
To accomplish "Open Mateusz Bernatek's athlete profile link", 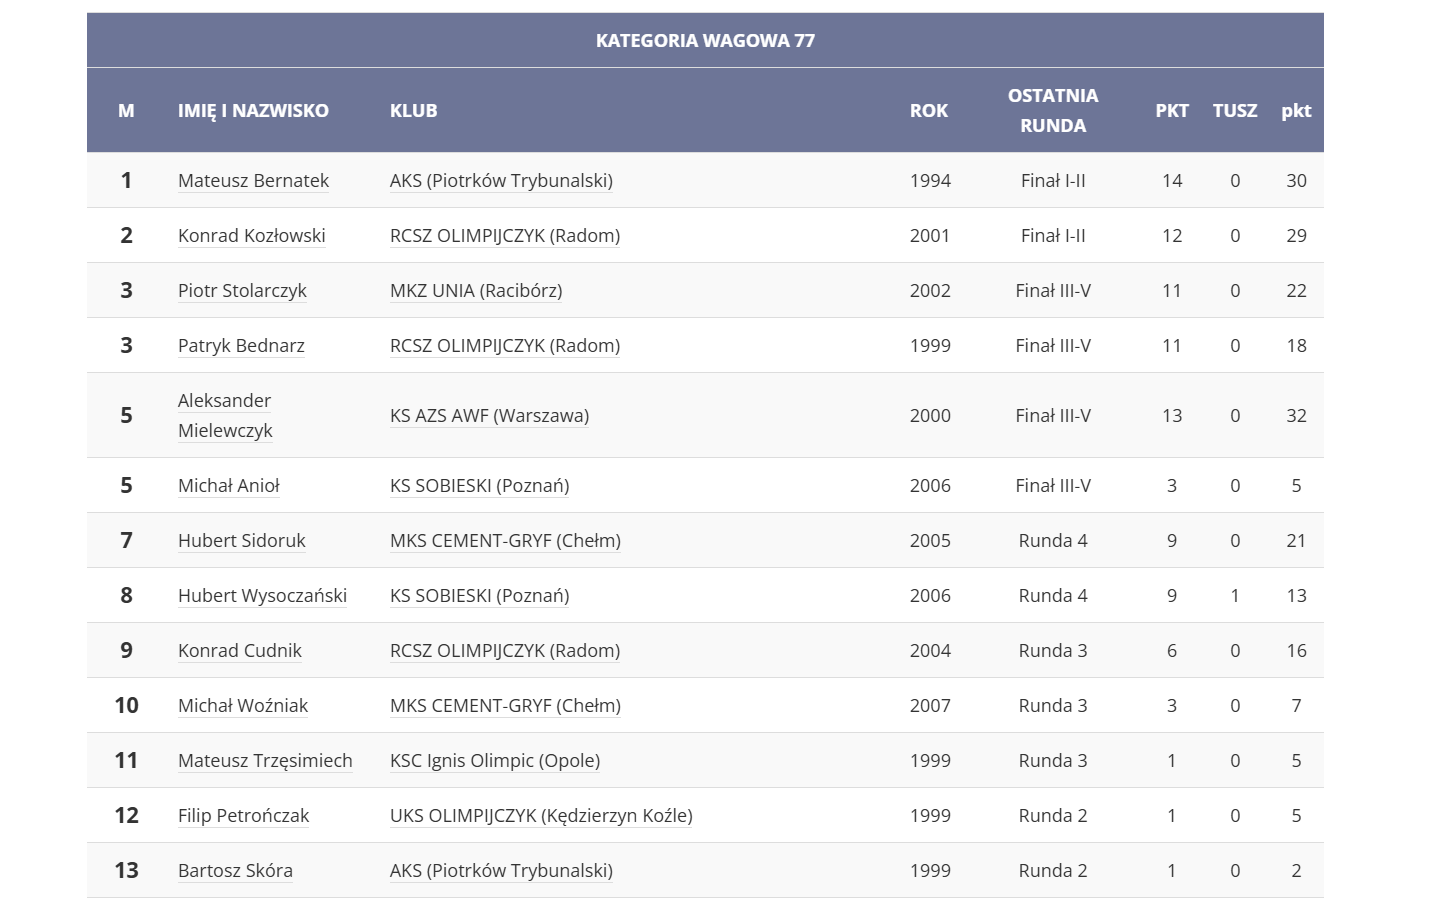I will coord(253,181).
